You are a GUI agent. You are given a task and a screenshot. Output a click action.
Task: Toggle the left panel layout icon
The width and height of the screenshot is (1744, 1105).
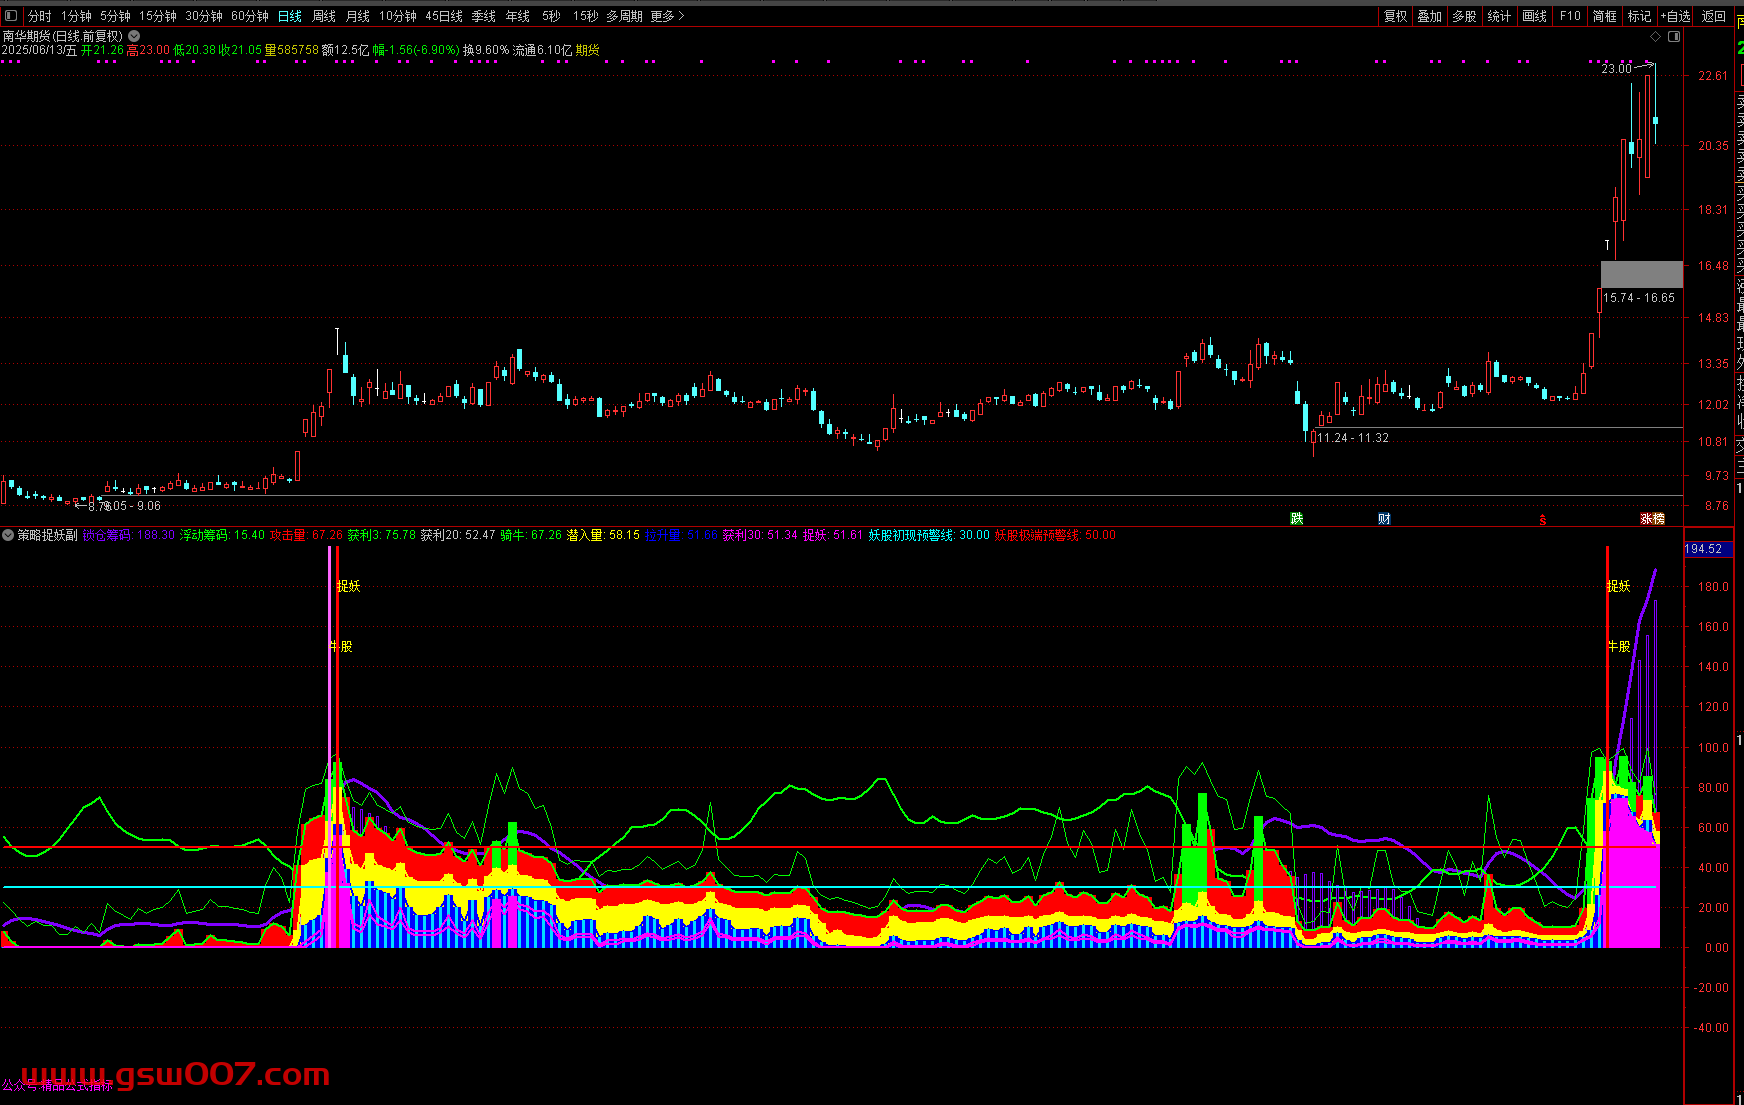coord(12,16)
